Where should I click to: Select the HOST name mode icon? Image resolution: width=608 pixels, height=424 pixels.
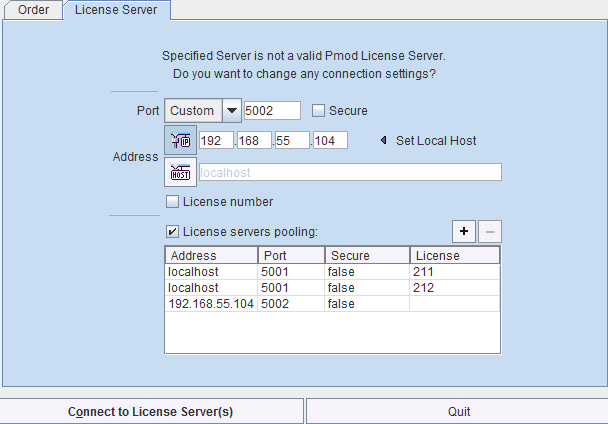coord(180,172)
